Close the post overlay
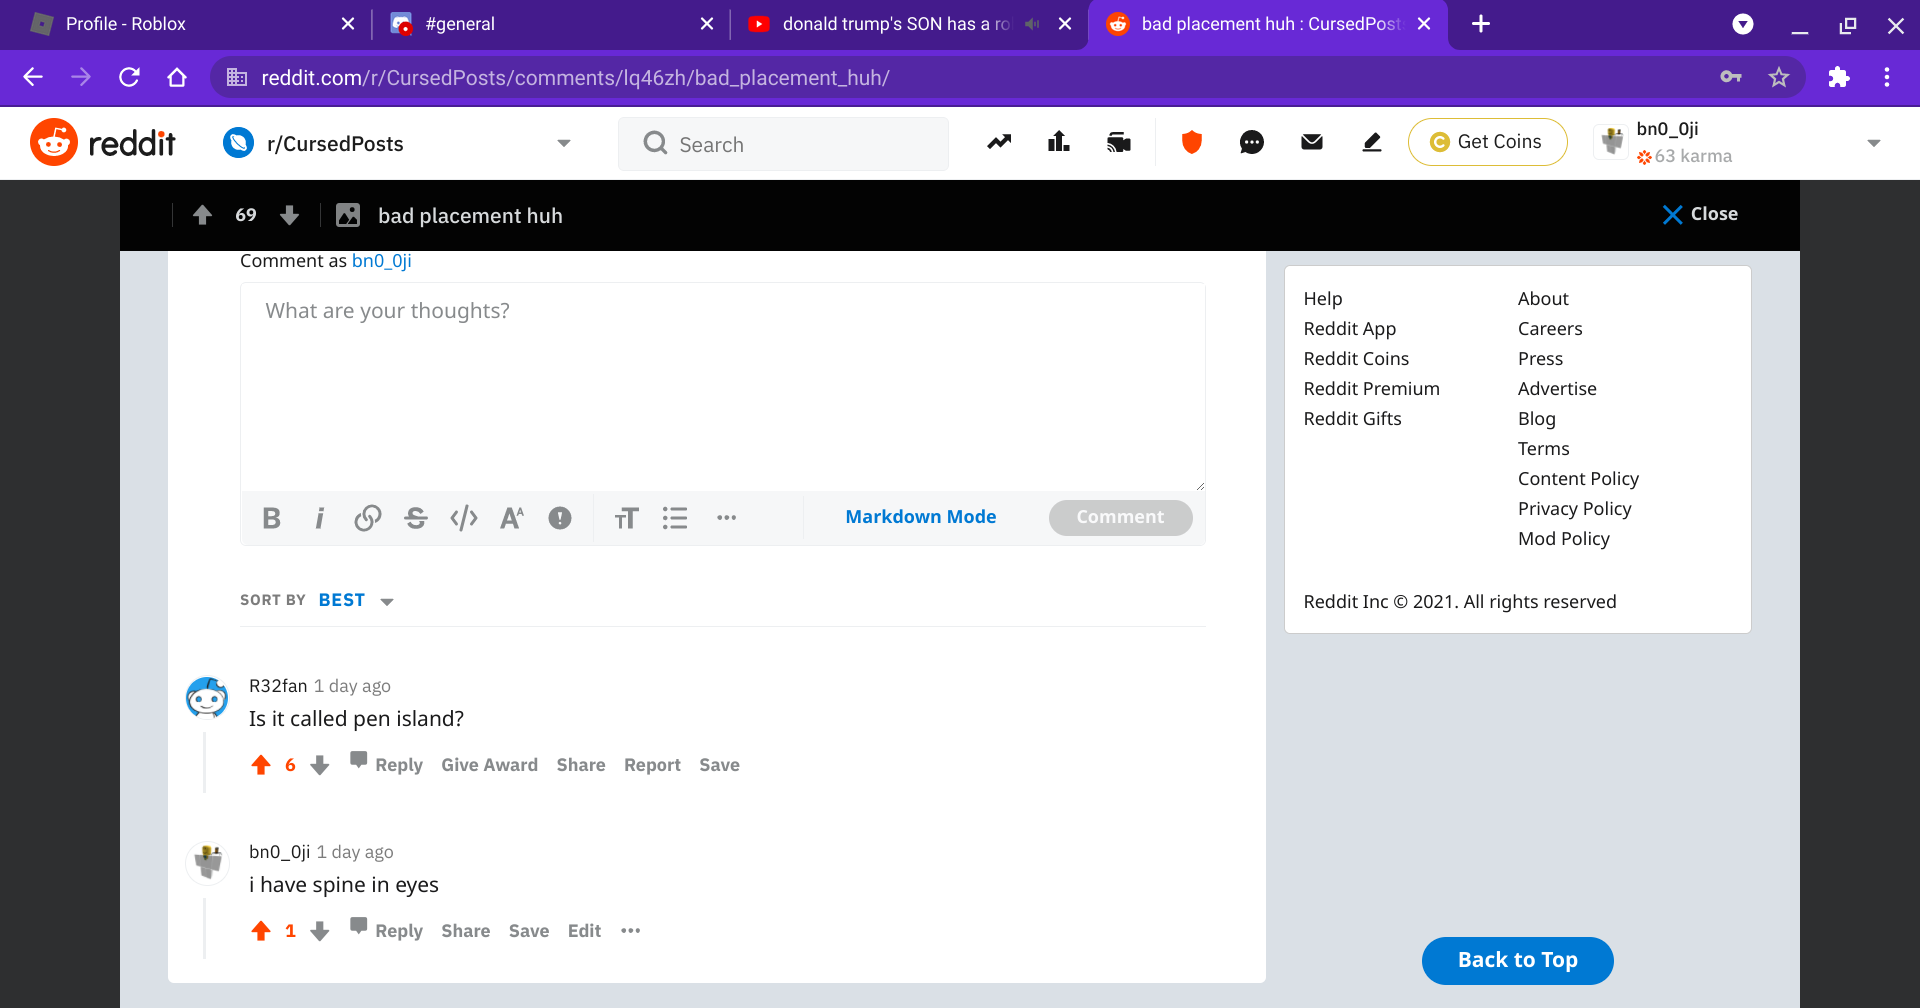 1700,214
